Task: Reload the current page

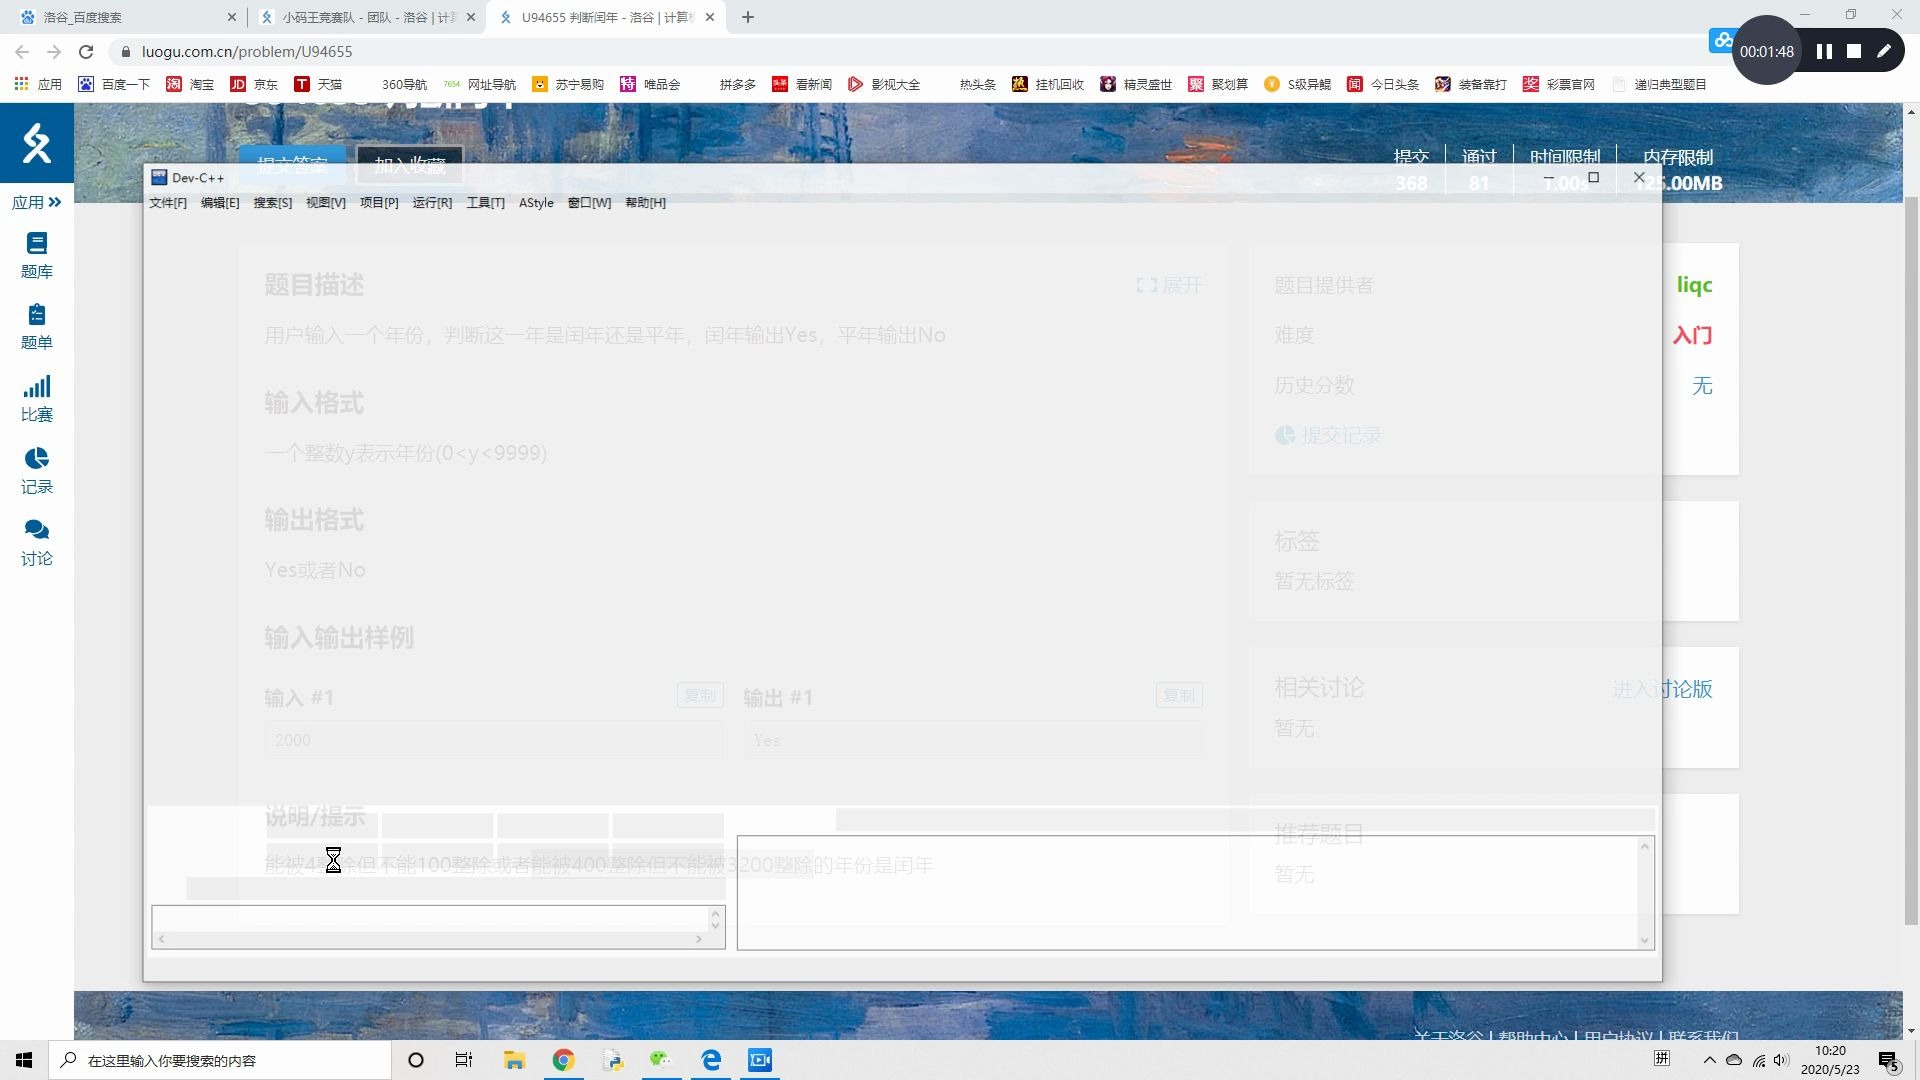Action: tap(86, 51)
